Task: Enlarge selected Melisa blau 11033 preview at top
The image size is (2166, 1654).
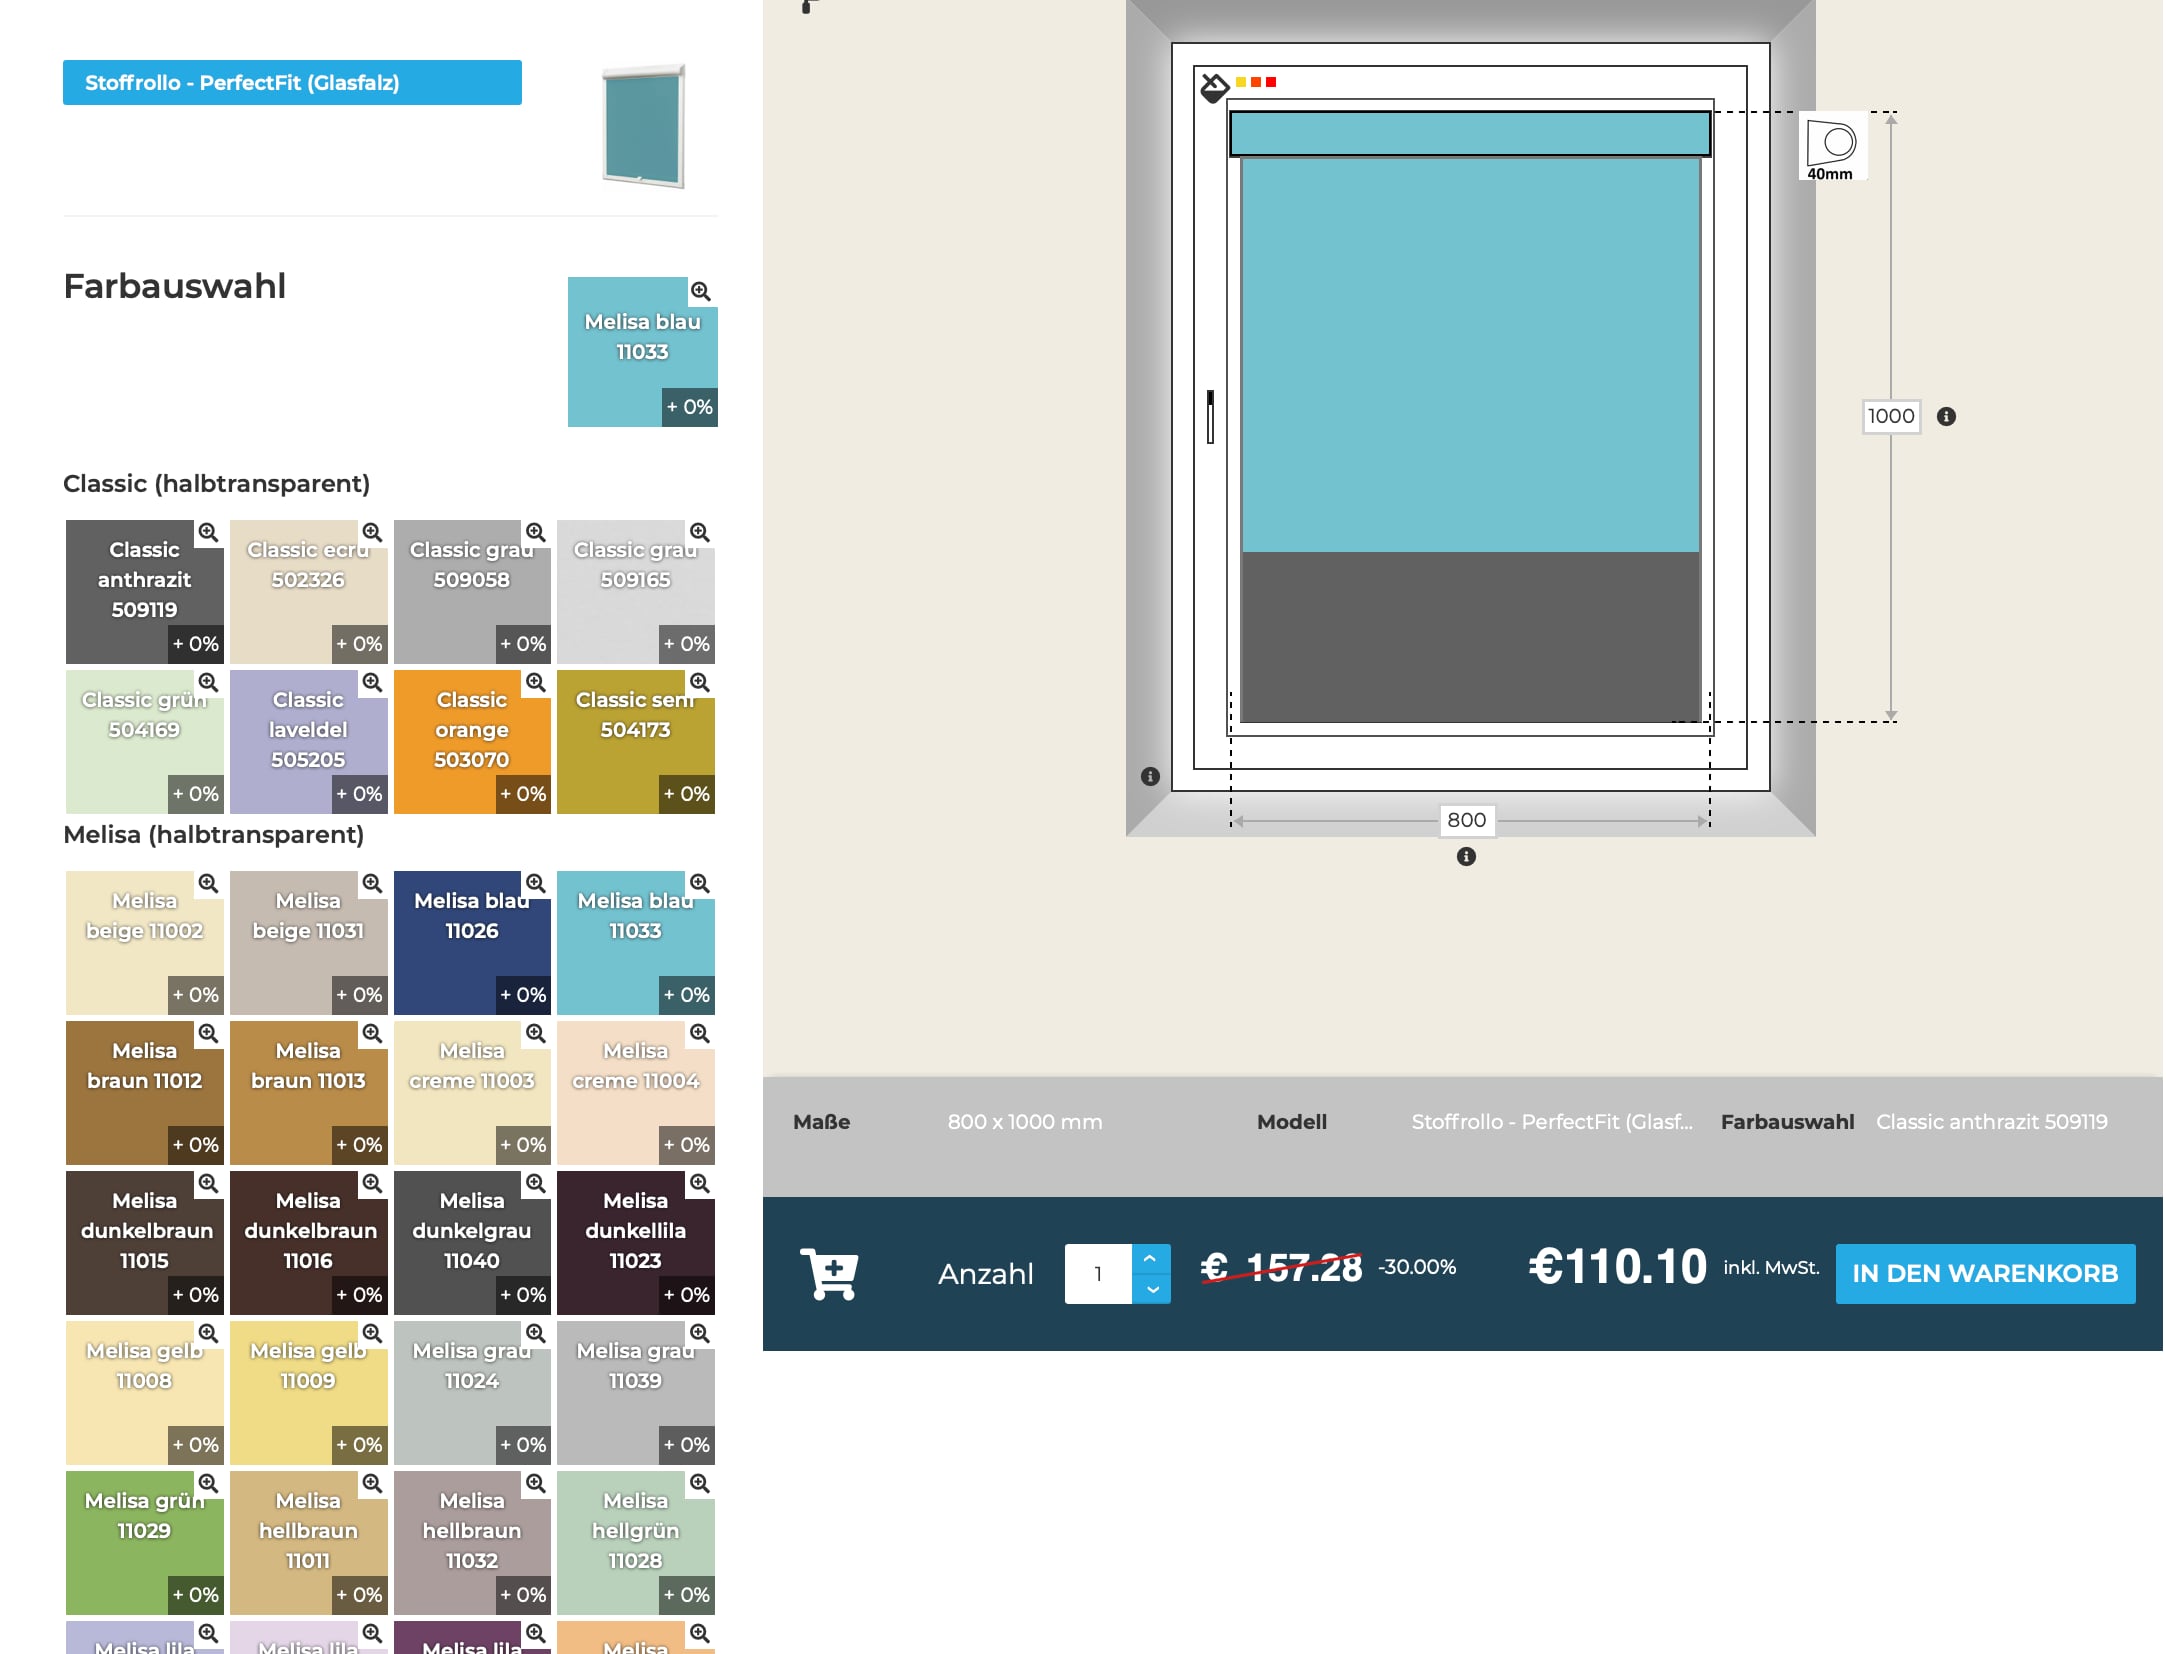Action: coord(701,291)
